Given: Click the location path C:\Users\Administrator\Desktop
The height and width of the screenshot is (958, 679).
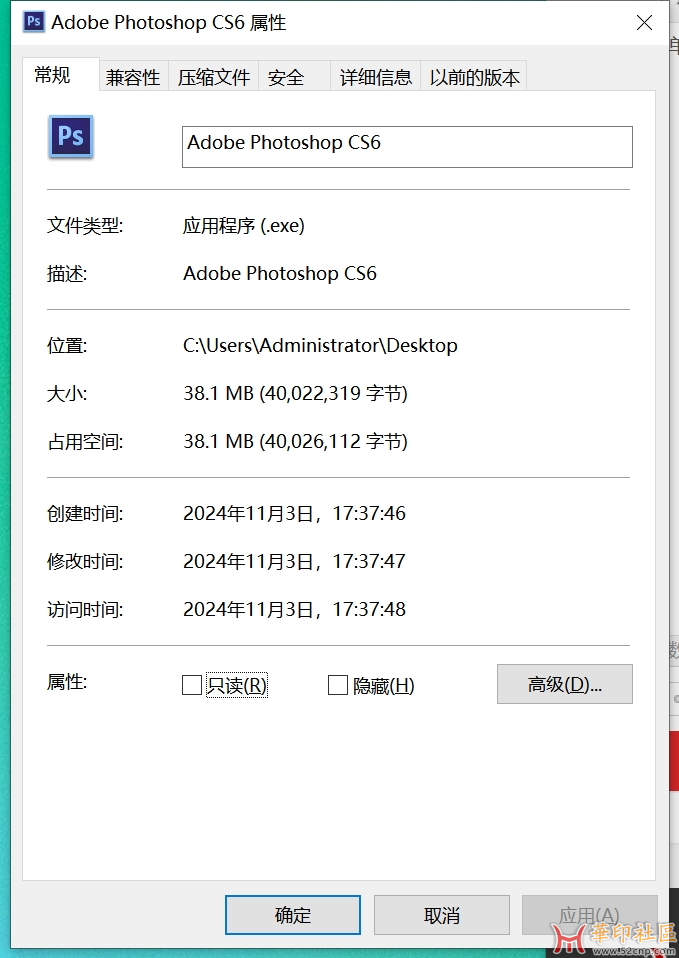Looking at the screenshot, I should click(320, 346).
